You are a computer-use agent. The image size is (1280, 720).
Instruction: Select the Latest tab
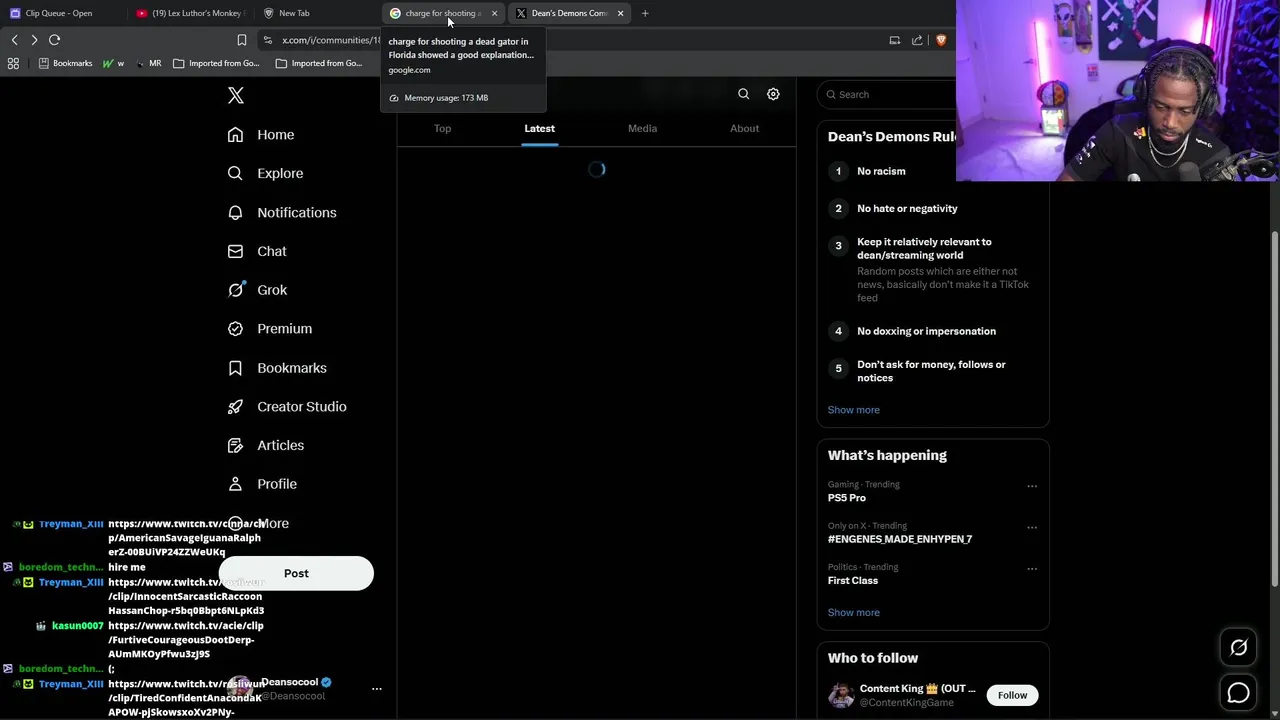pyautogui.click(x=539, y=128)
